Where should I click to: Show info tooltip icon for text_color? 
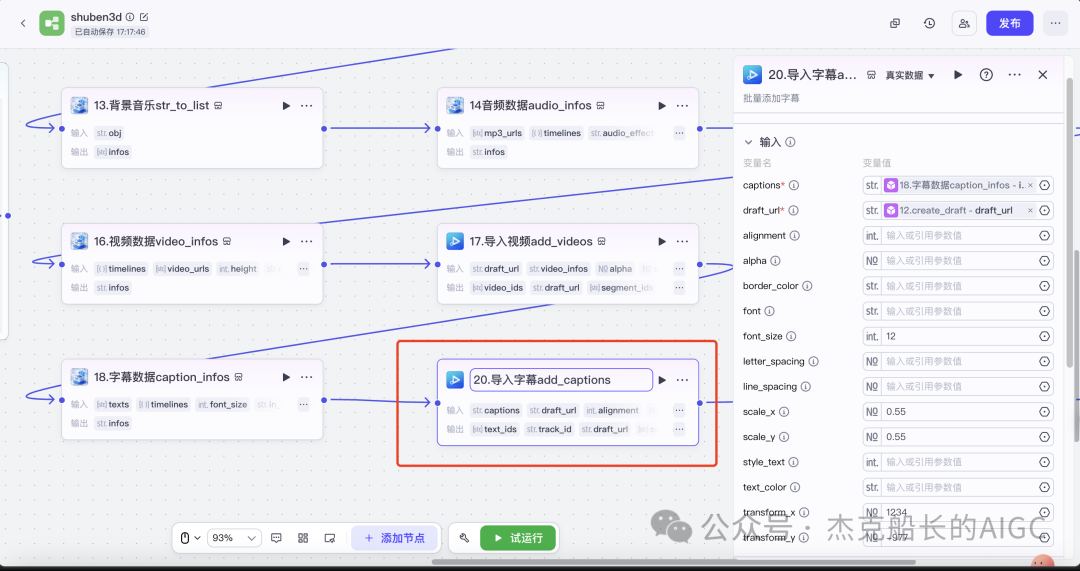(x=796, y=487)
